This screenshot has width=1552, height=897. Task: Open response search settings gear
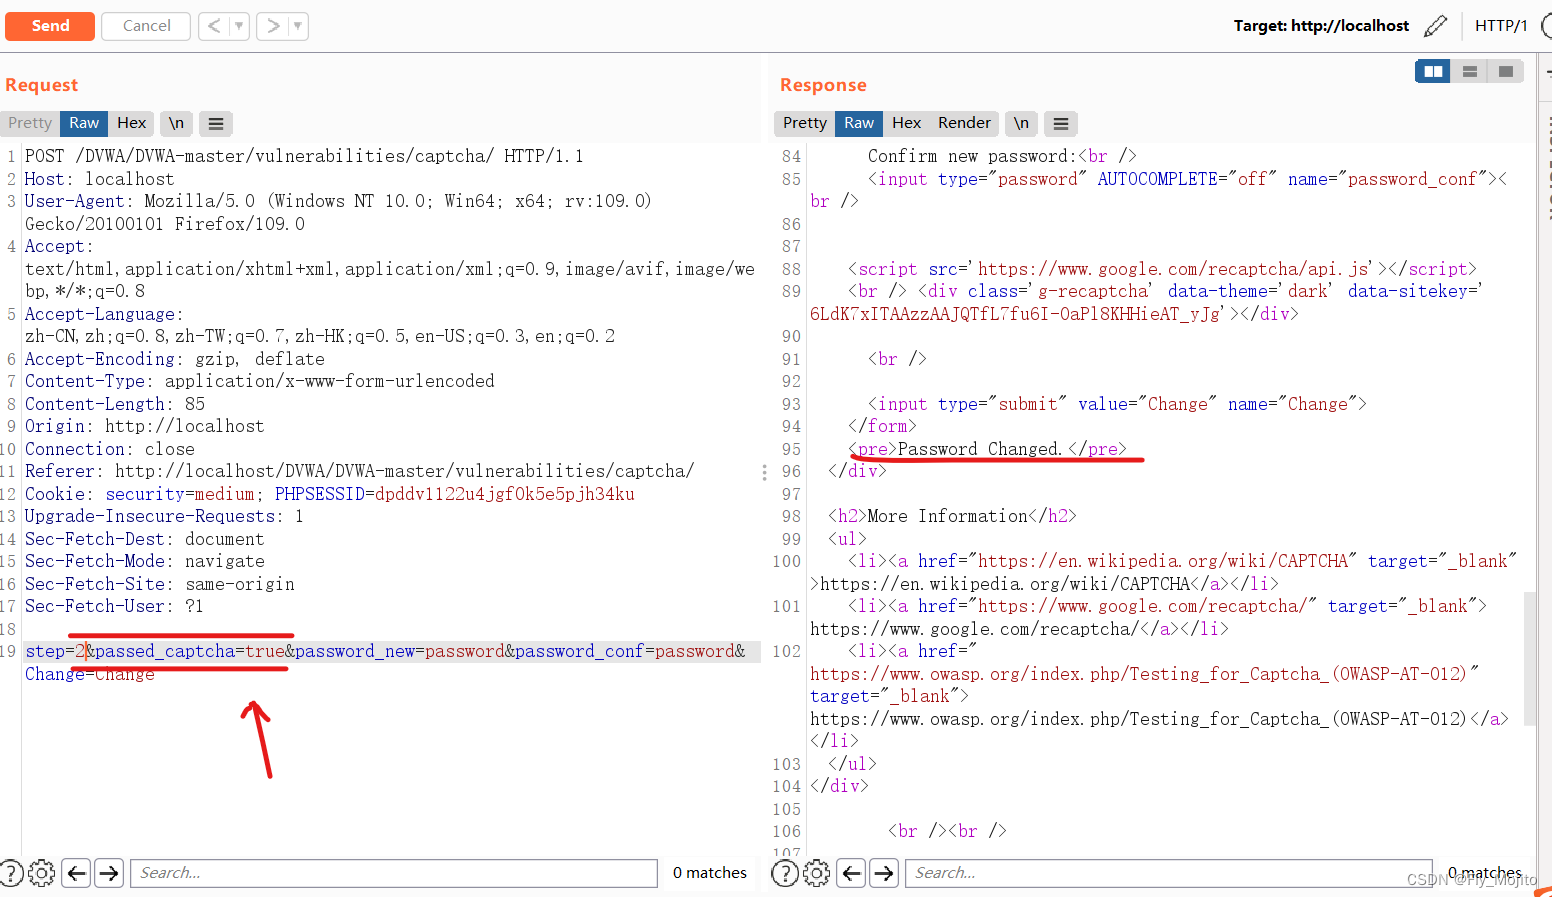tap(816, 873)
